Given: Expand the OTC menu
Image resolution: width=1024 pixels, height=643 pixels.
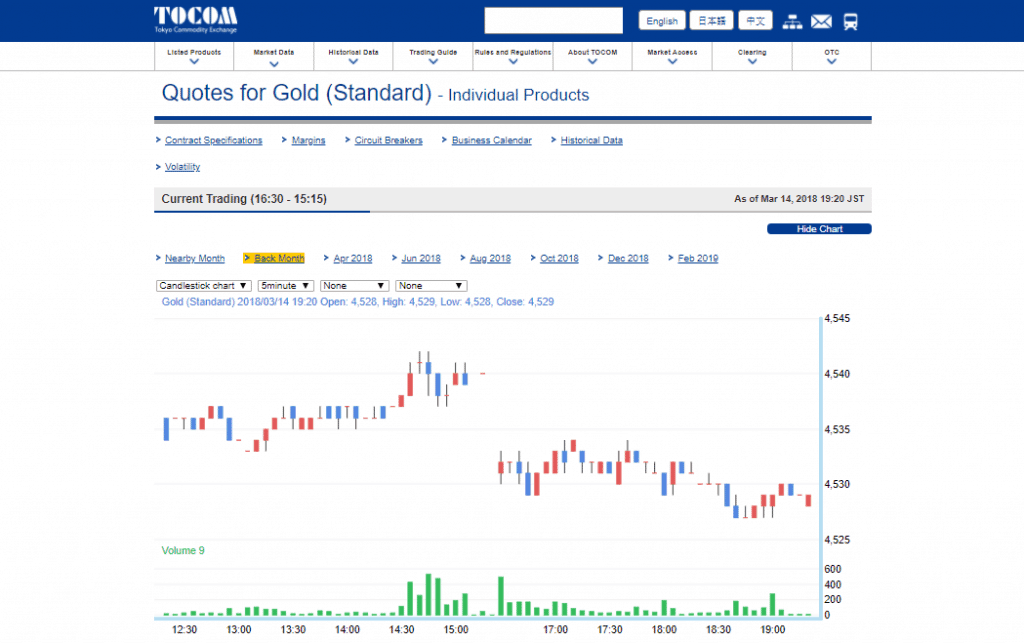Looking at the screenshot, I should click(831, 56).
